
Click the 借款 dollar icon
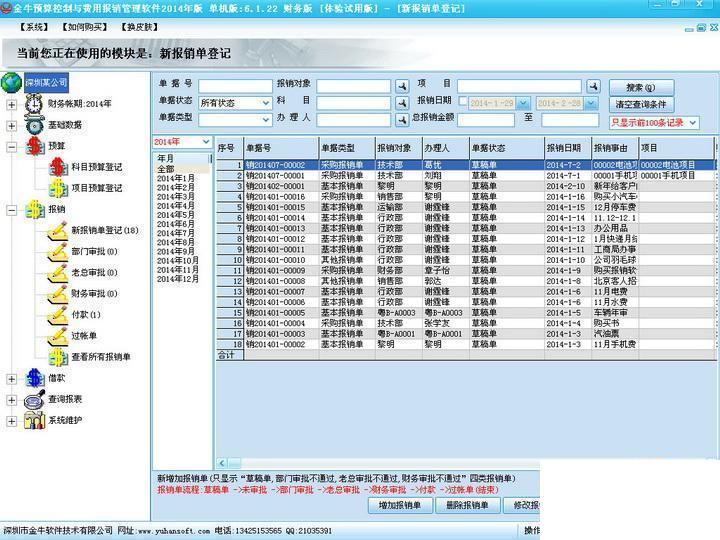coord(35,378)
